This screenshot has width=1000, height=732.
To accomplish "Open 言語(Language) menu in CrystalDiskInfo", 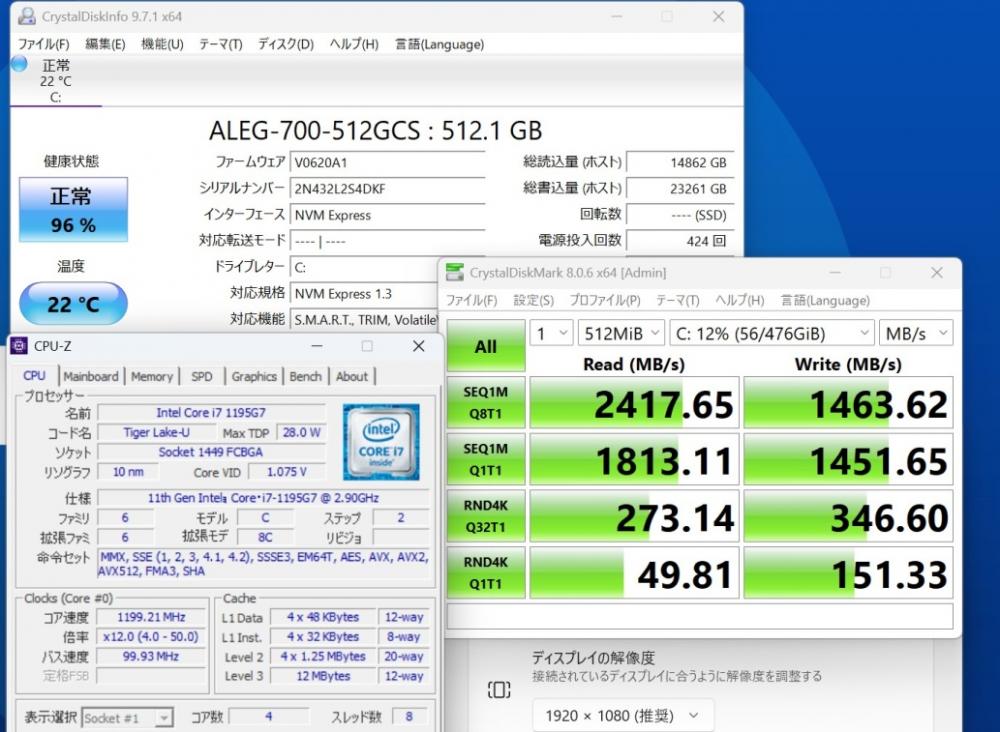I will 439,44.
